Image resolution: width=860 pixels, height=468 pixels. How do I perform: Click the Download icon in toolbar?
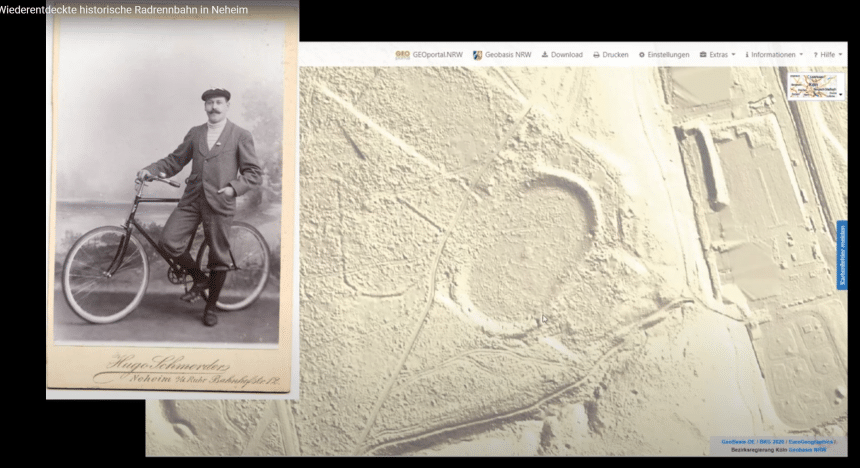(x=545, y=55)
